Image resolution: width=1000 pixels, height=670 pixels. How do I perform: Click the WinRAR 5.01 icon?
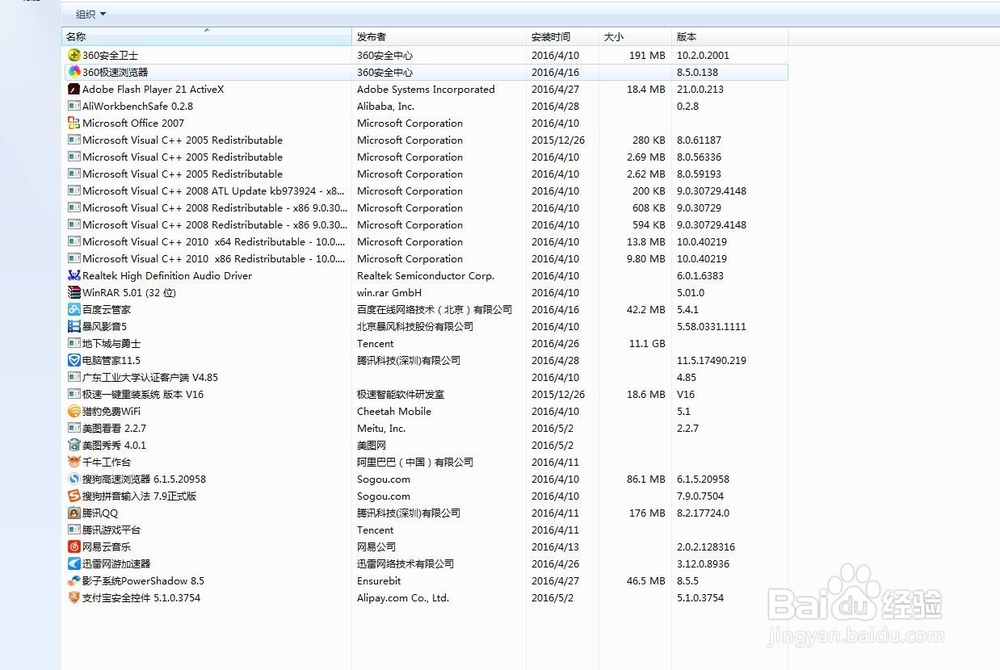coord(74,293)
